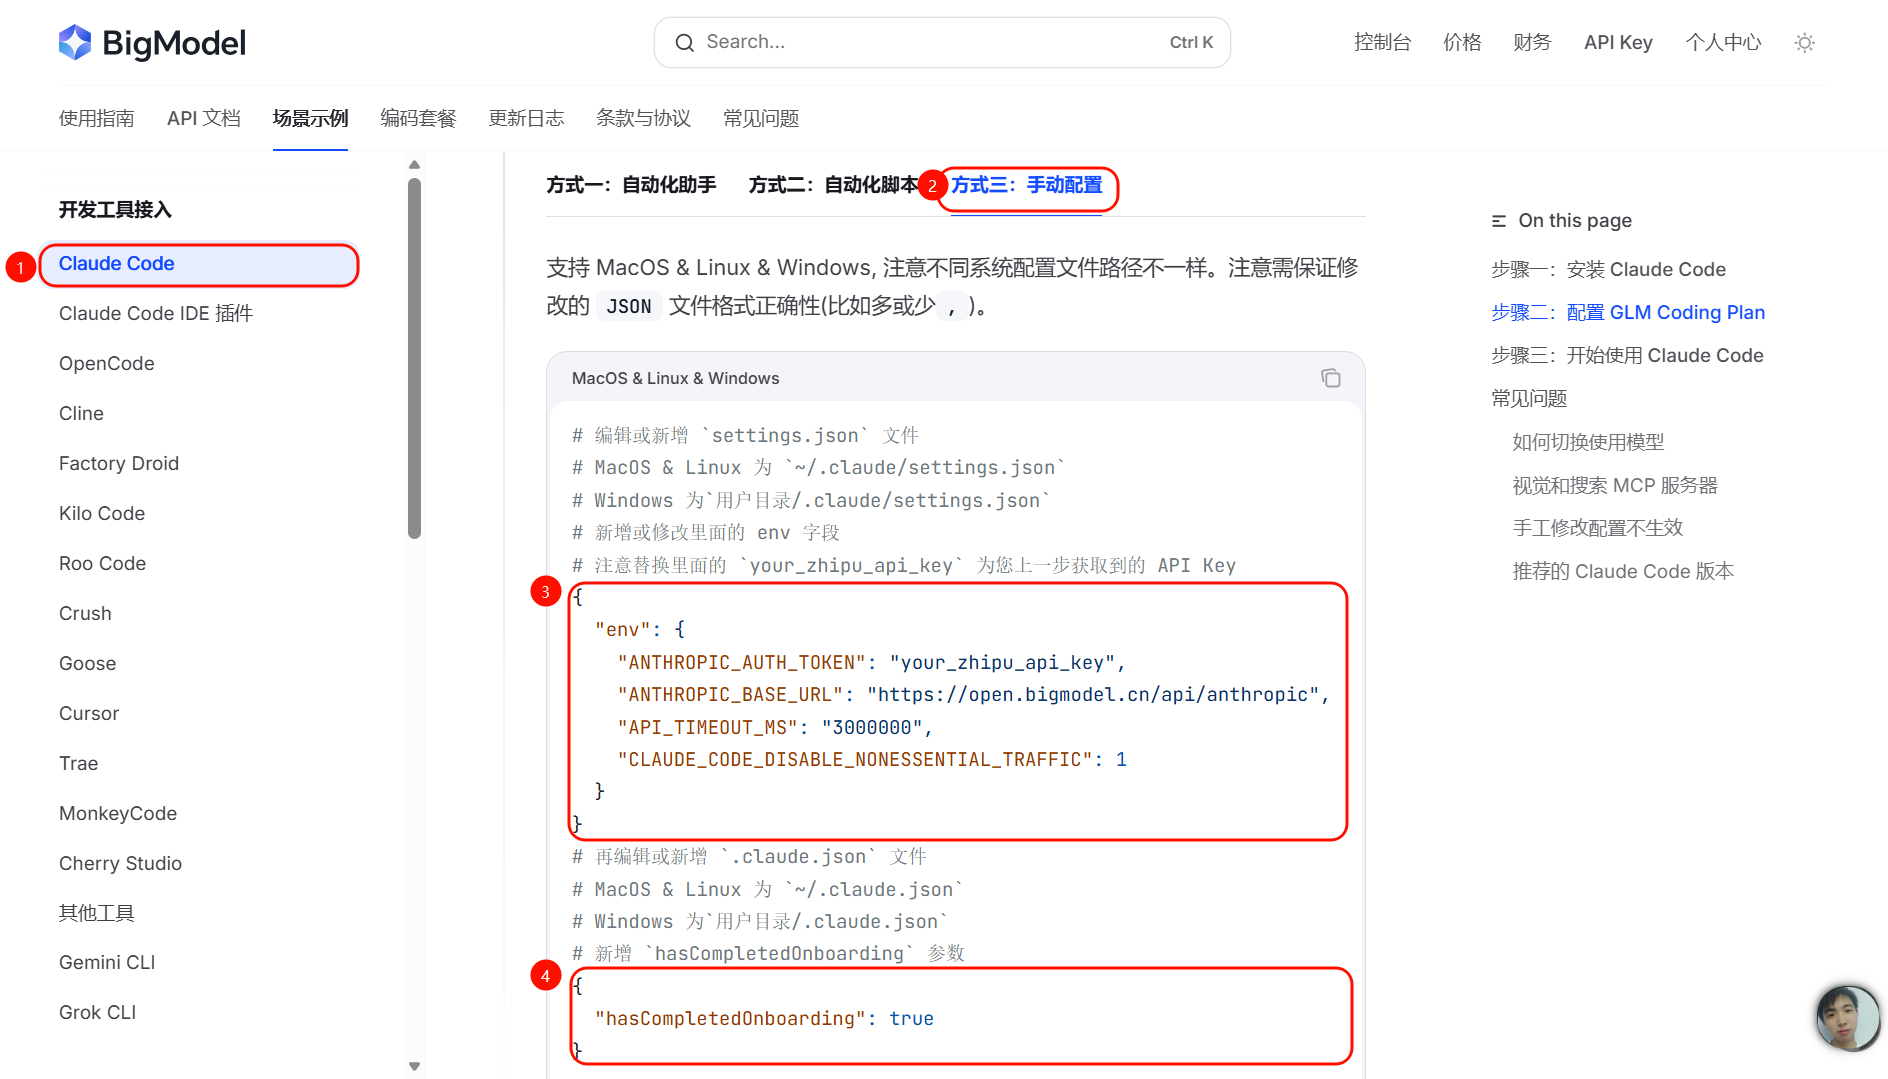Select 方式三：手动配置 tab
This screenshot has width=1888, height=1079.
1026,185
